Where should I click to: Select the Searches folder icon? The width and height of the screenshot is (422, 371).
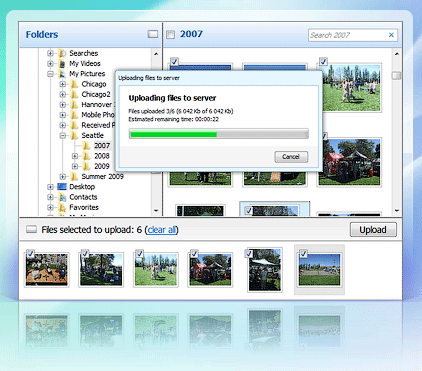62,53
